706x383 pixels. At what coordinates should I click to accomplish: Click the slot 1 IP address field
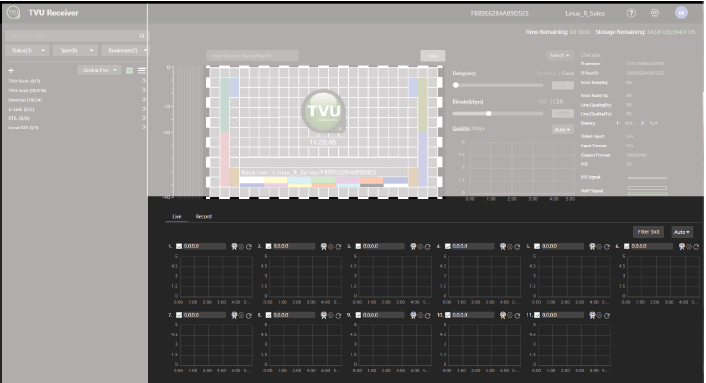coord(204,246)
